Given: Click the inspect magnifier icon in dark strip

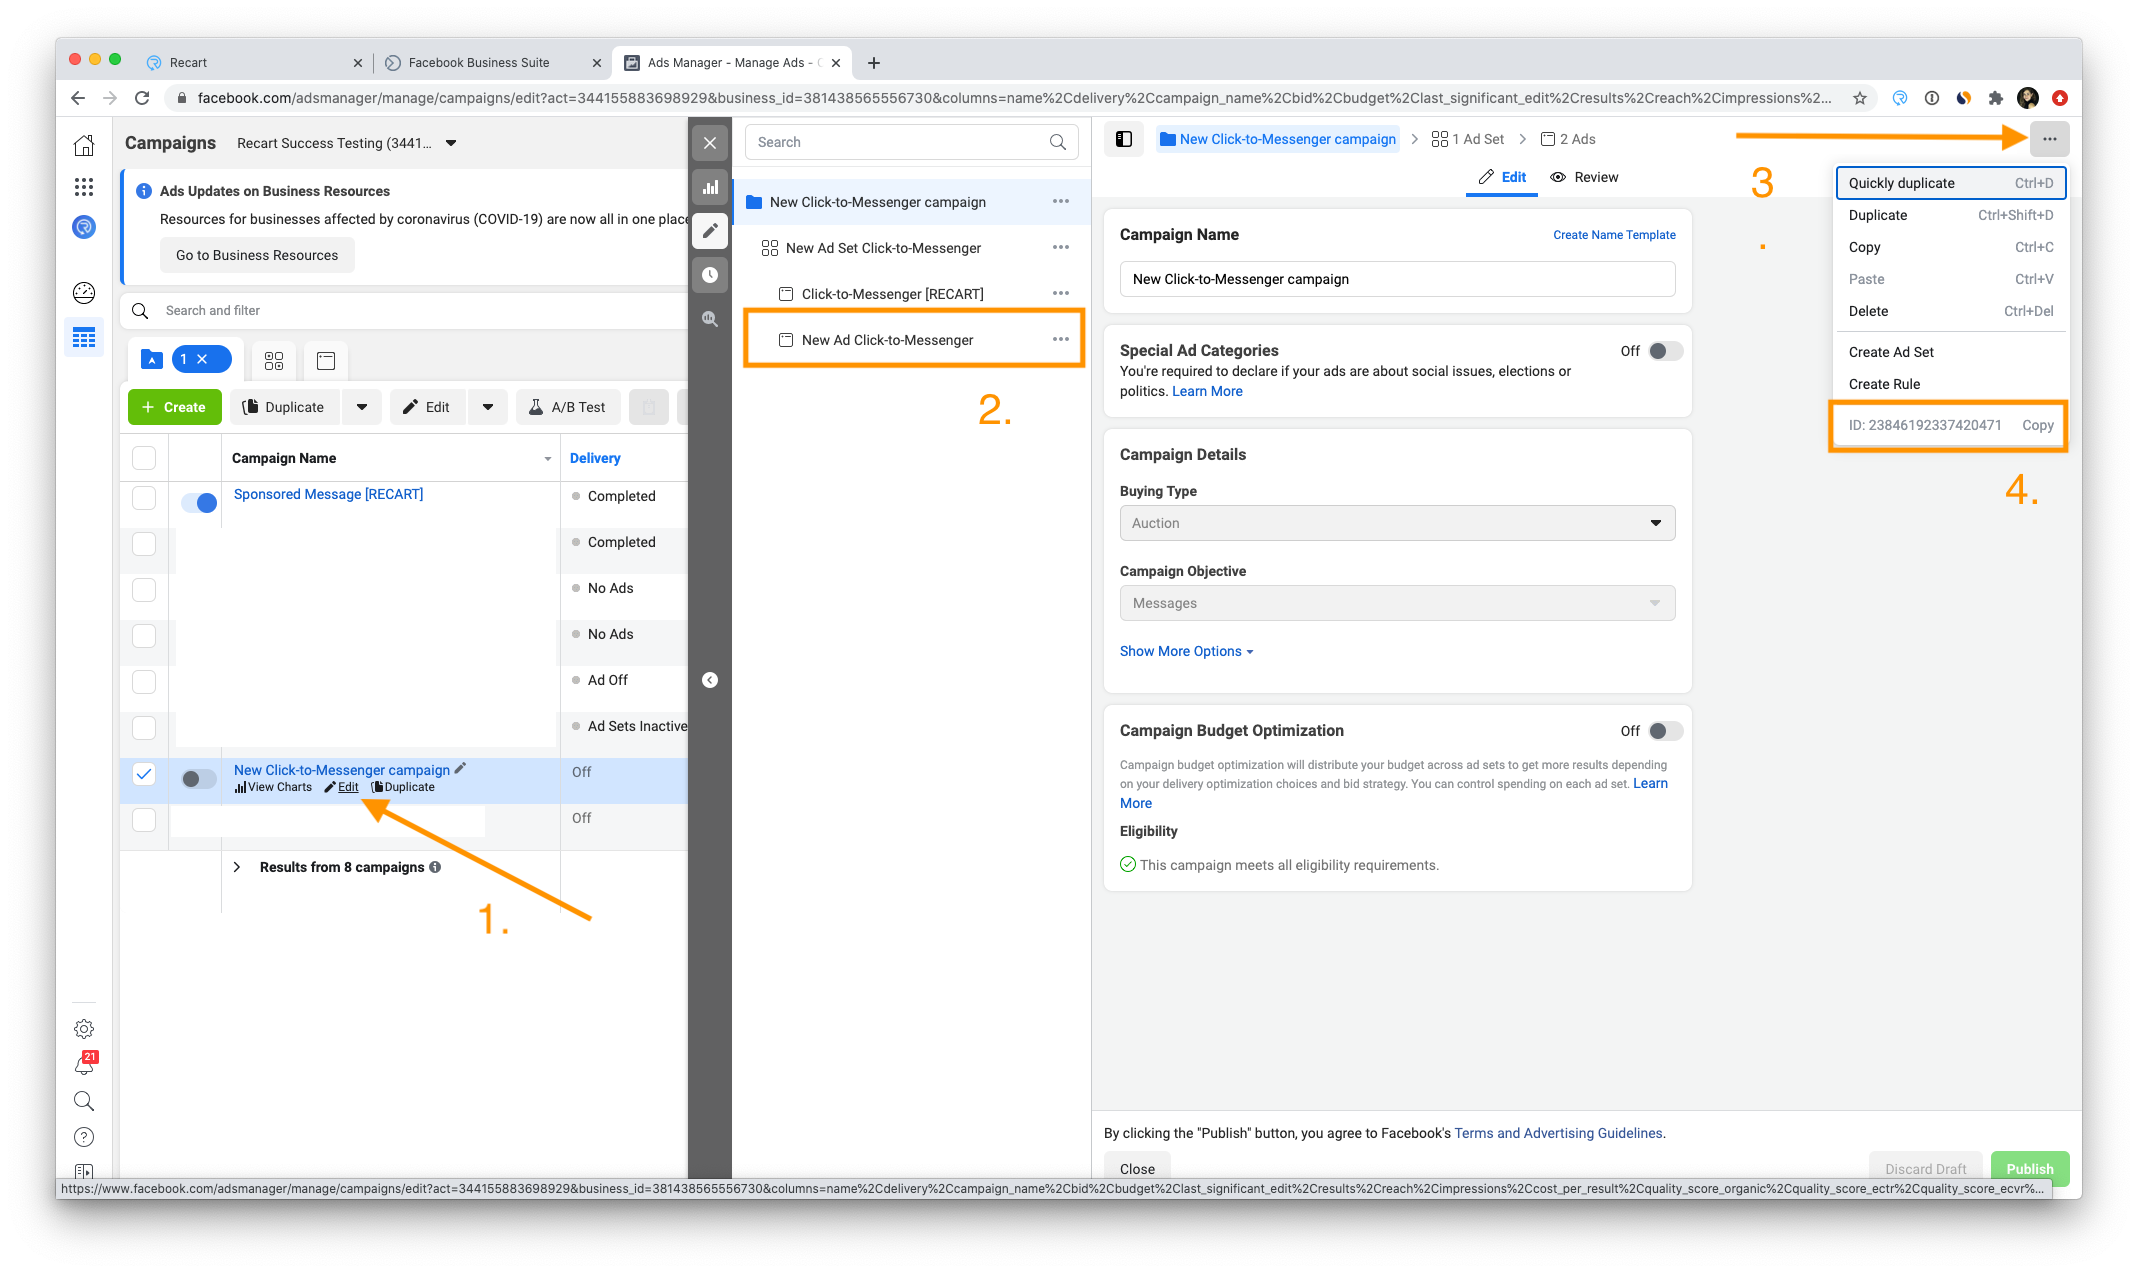Looking at the screenshot, I should (x=710, y=319).
